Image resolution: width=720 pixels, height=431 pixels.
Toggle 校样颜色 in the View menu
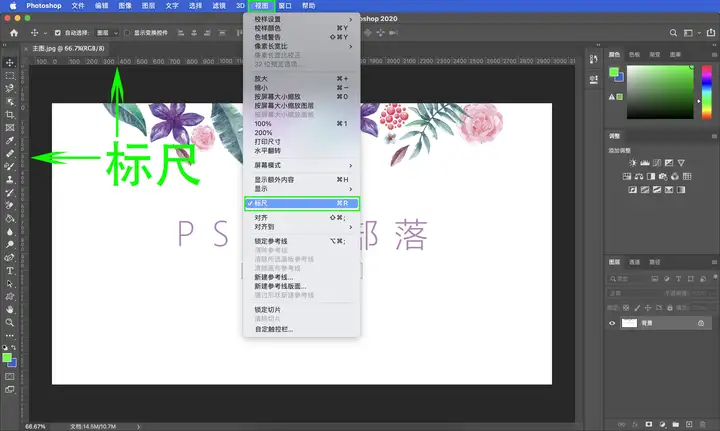click(302, 28)
